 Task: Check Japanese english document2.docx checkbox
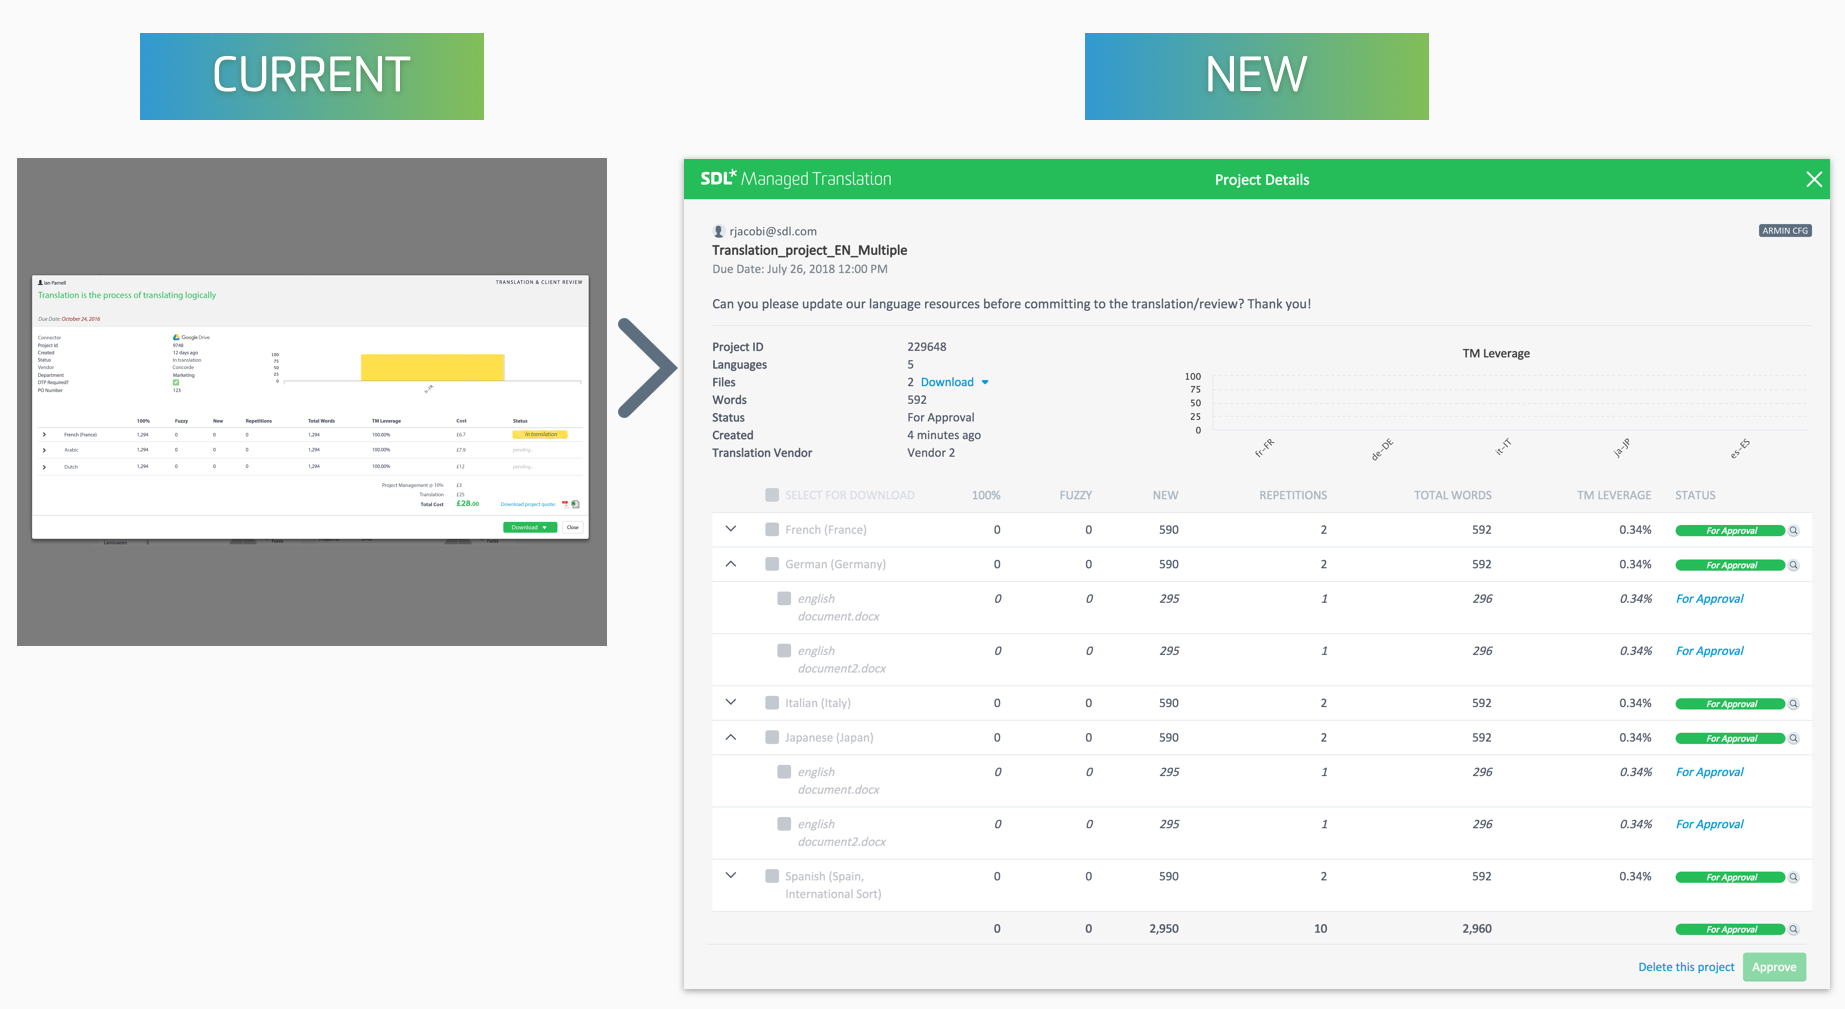coord(784,823)
